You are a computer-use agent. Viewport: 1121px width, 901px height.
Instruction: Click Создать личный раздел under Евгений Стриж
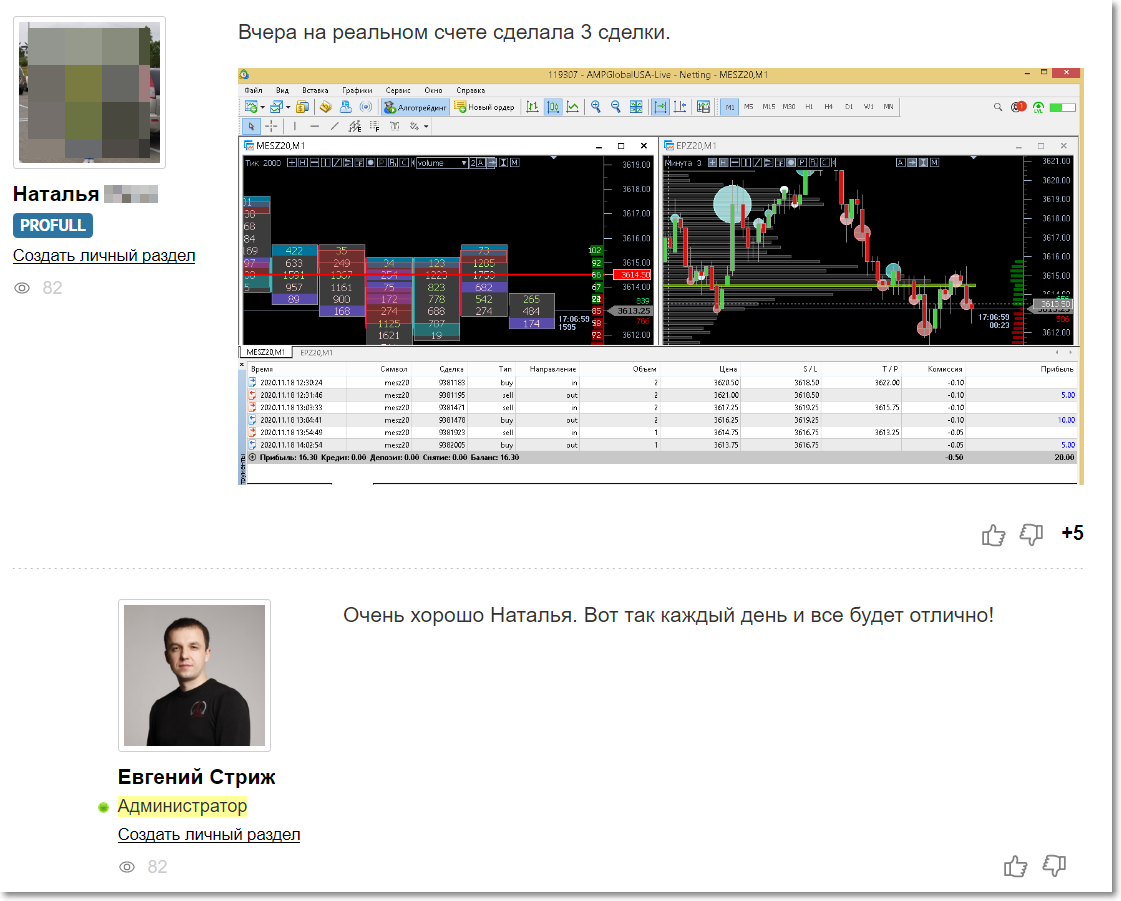point(209,834)
